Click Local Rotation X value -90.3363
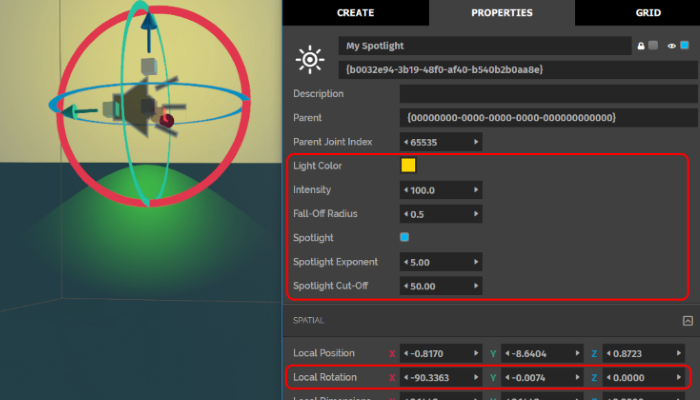Image resolution: width=700 pixels, height=400 pixels. pyautogui.click(x=429, y=378)
